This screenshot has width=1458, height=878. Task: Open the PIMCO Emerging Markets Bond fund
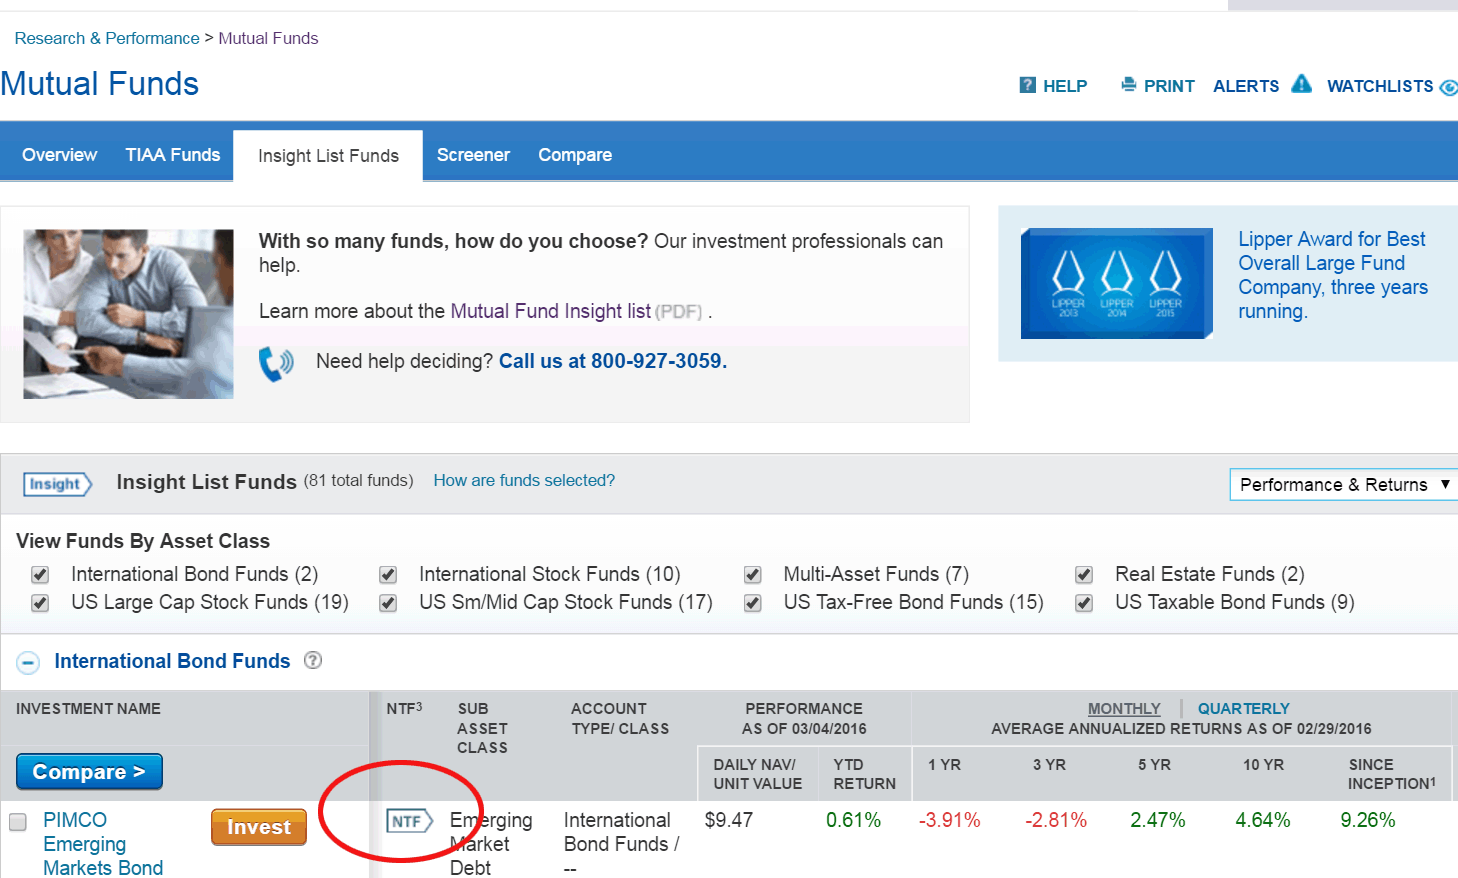point(103,844)
